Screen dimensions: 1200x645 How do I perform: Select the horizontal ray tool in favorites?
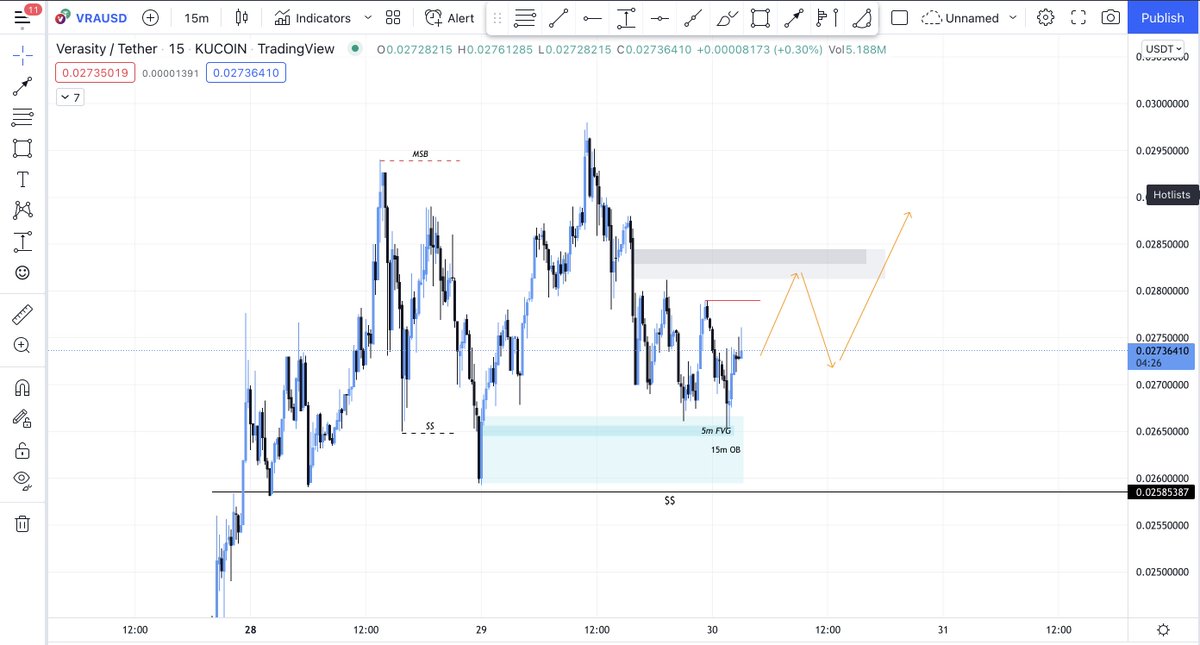(x=592, y=17)
